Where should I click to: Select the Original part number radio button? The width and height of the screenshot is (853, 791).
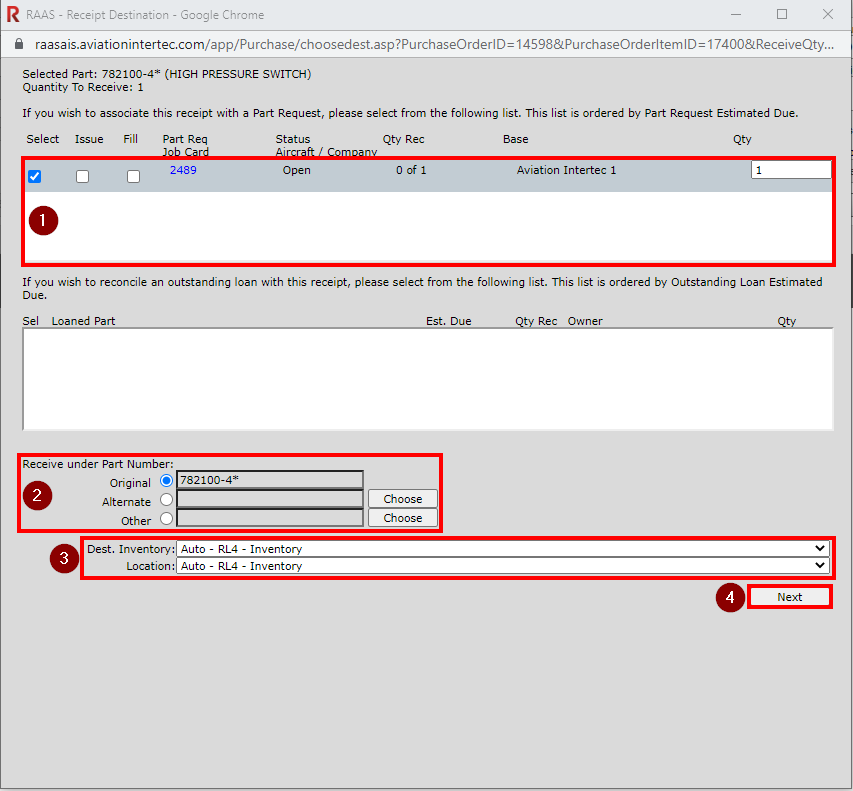(166, 480)
